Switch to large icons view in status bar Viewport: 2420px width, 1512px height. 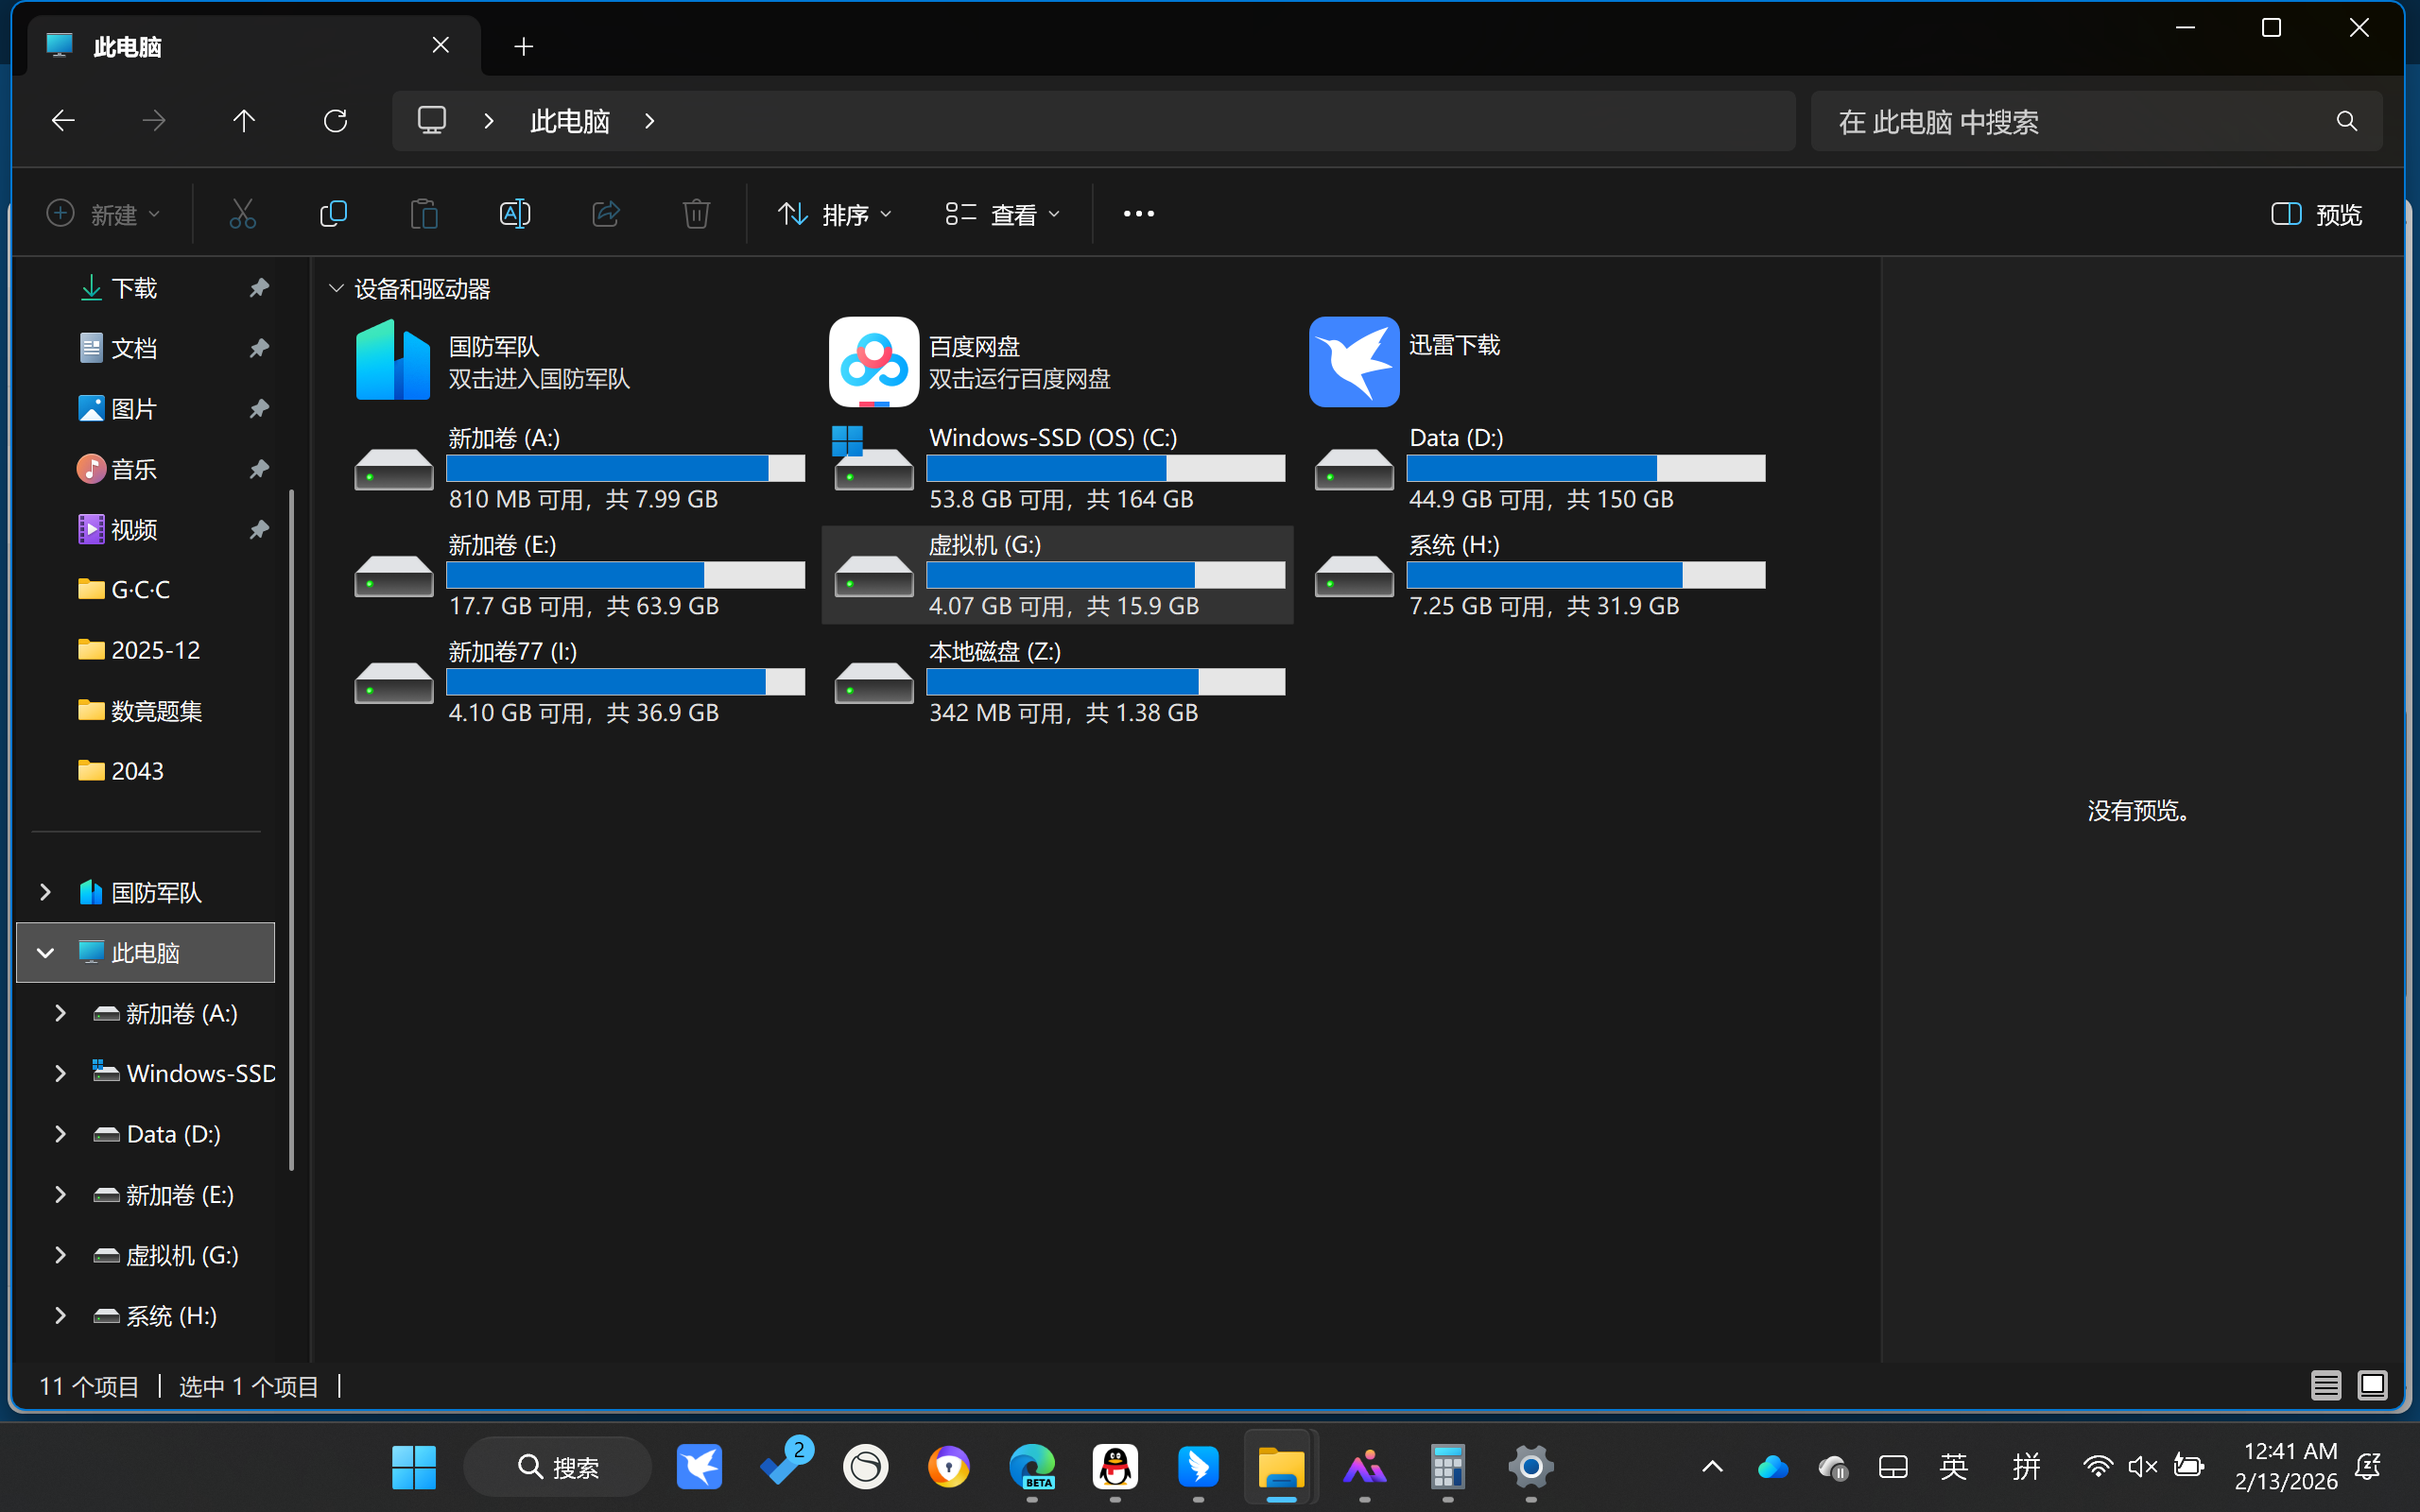point(2372,1385)
